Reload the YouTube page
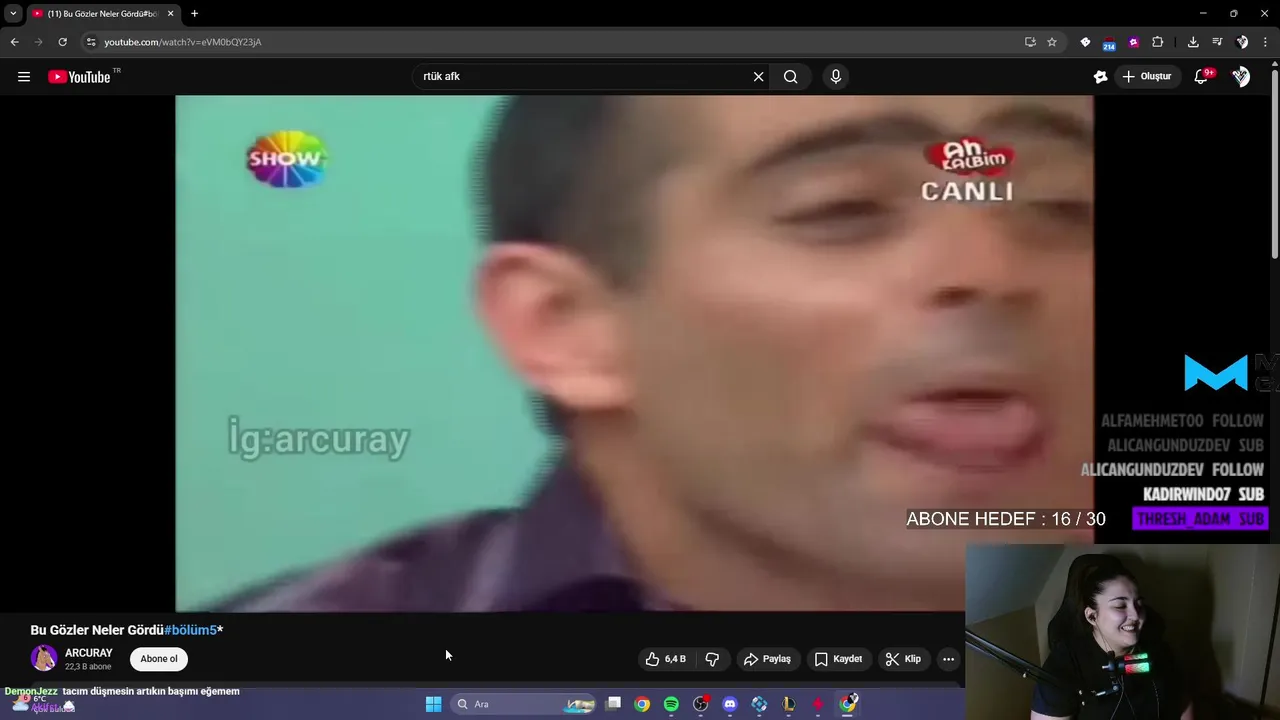 click(62, 42)
